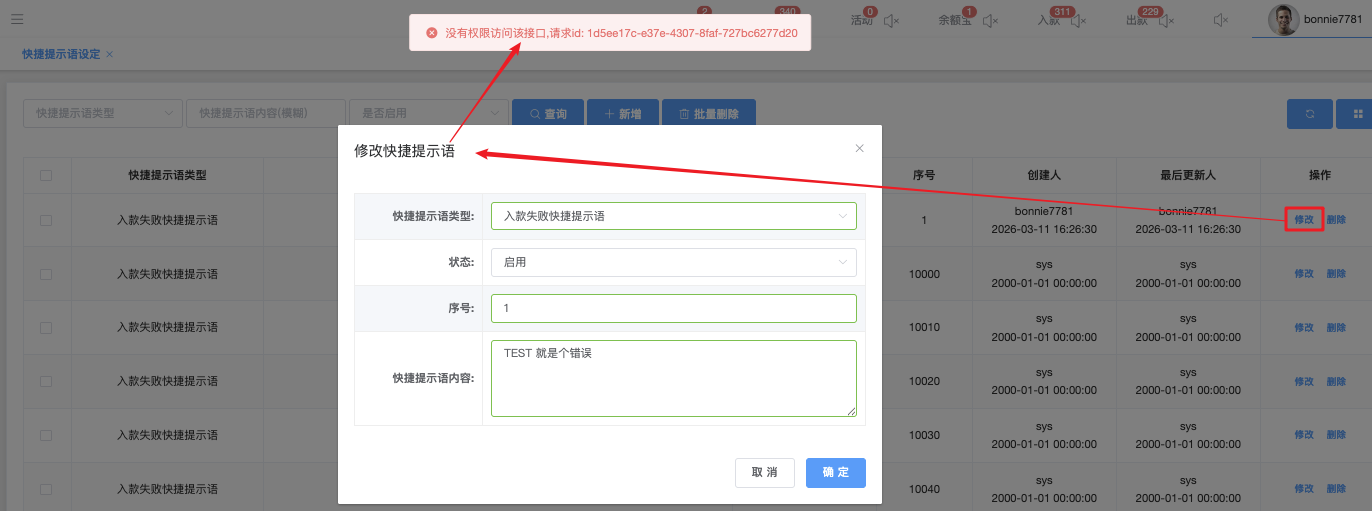
Task: Click the 取消 button in the dialog
Action: pyautogui.click(x=764, y=472)
